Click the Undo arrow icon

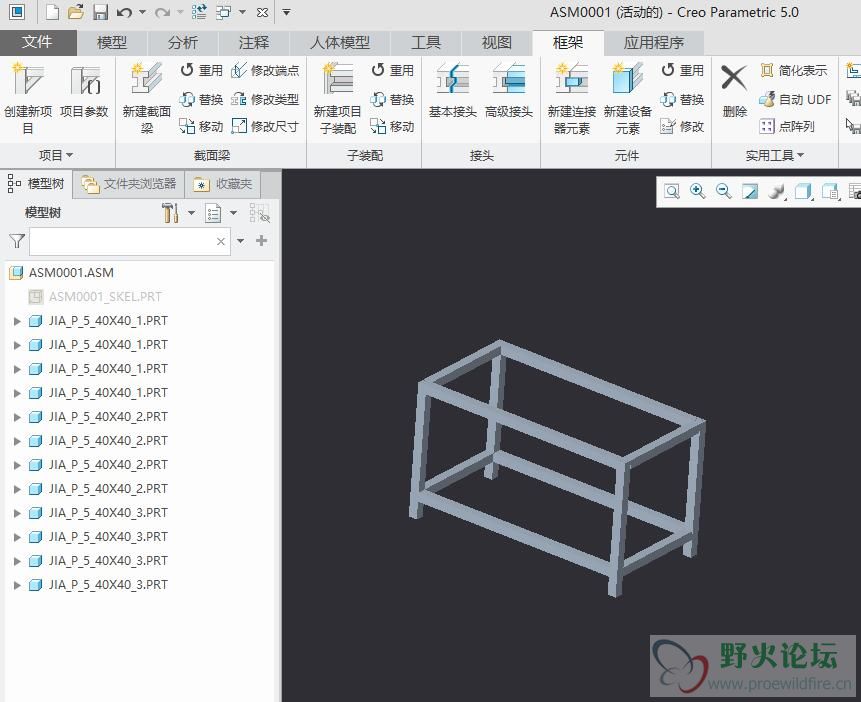point(124,12)
